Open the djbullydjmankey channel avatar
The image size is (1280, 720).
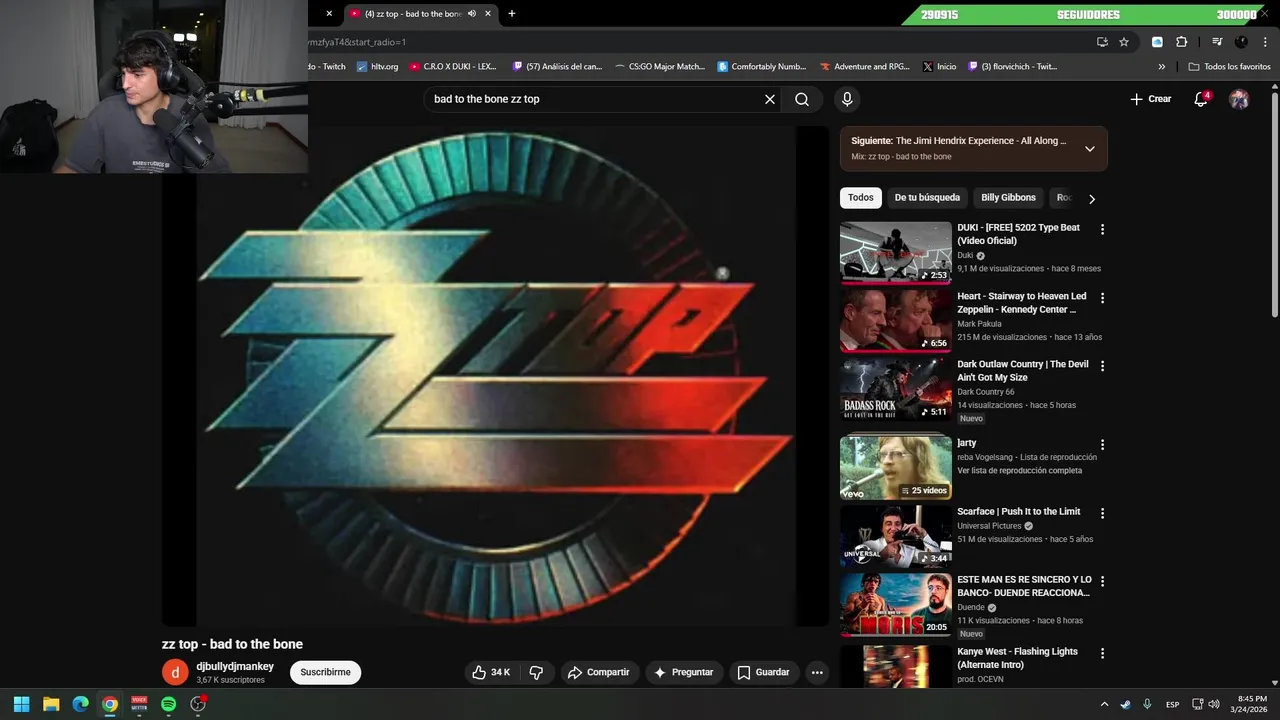[175, 672]
